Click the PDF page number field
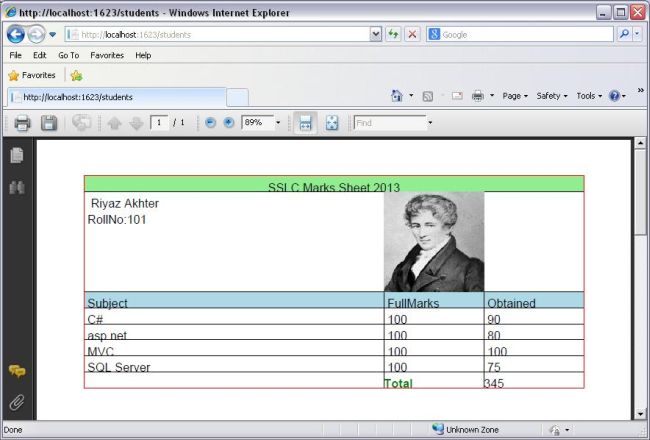Viewport: 650px width, 440px height. [159, 123]
